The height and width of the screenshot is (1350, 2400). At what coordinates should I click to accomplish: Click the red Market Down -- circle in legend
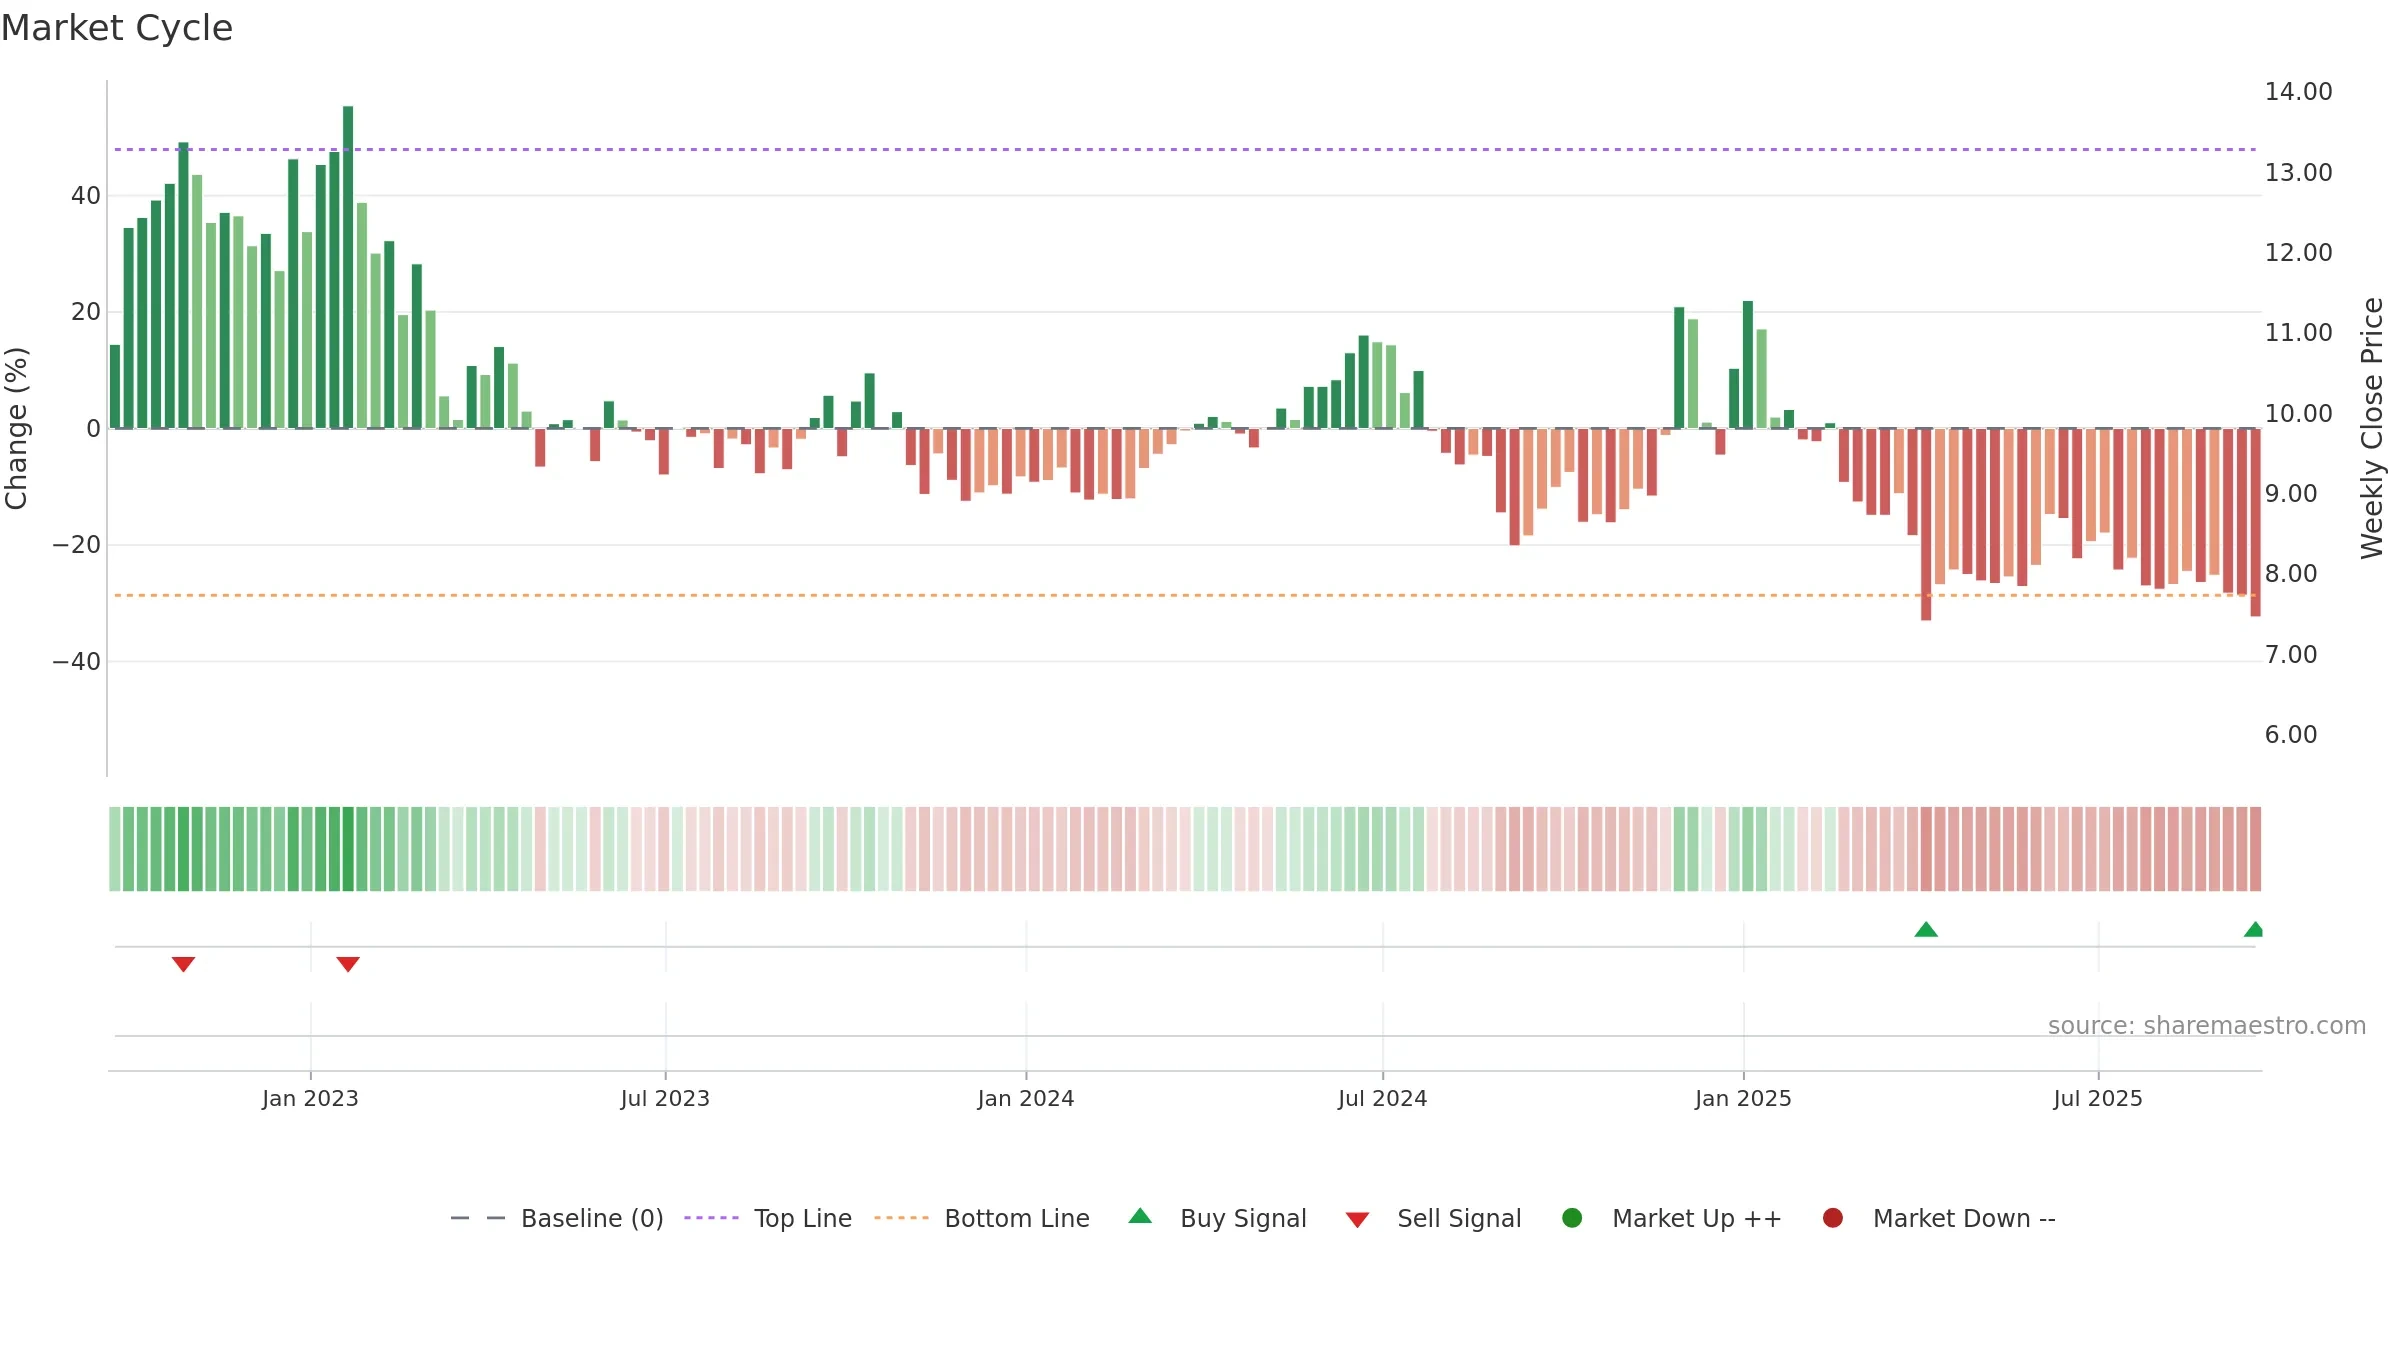point(1833,1218)
